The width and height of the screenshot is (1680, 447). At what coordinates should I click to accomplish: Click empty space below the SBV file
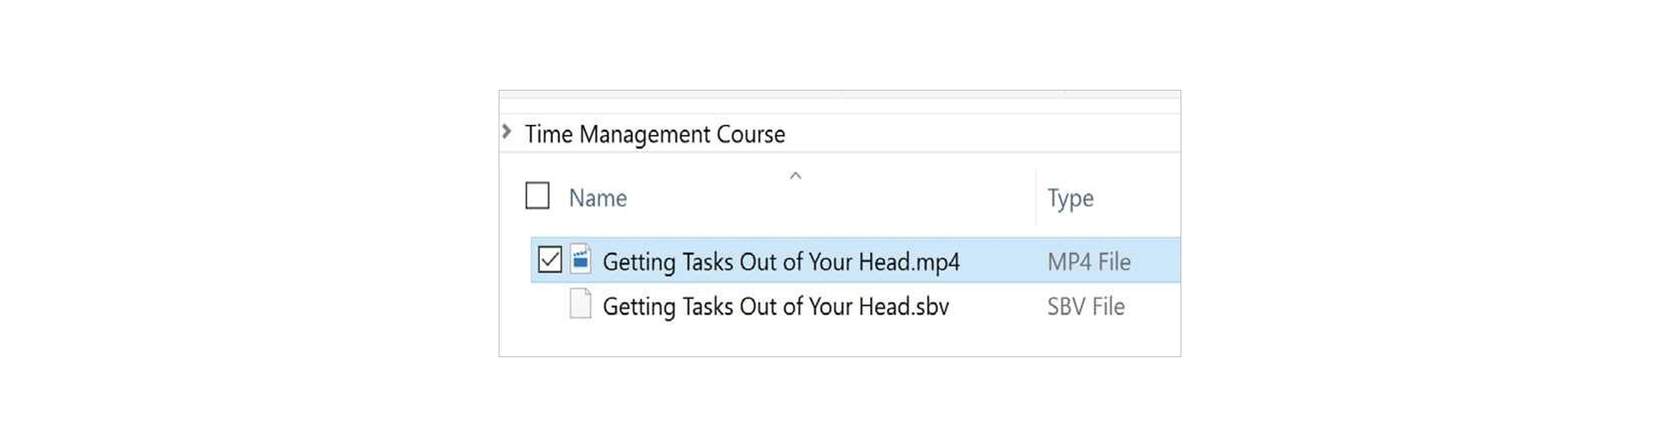pyautogui.click(x=840, y=339)
